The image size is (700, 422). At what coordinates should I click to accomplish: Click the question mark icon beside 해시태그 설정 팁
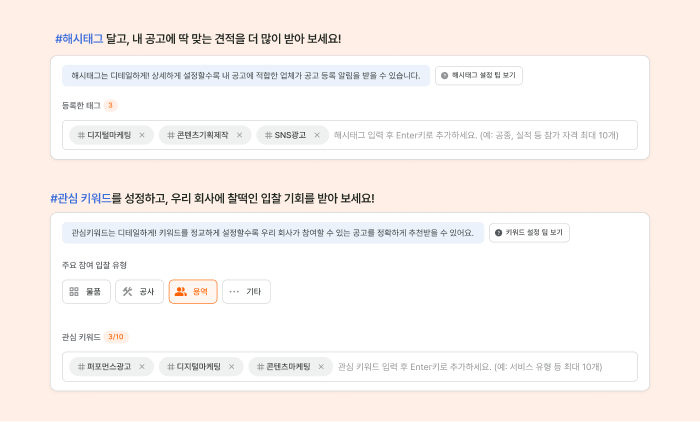(444, 75)
